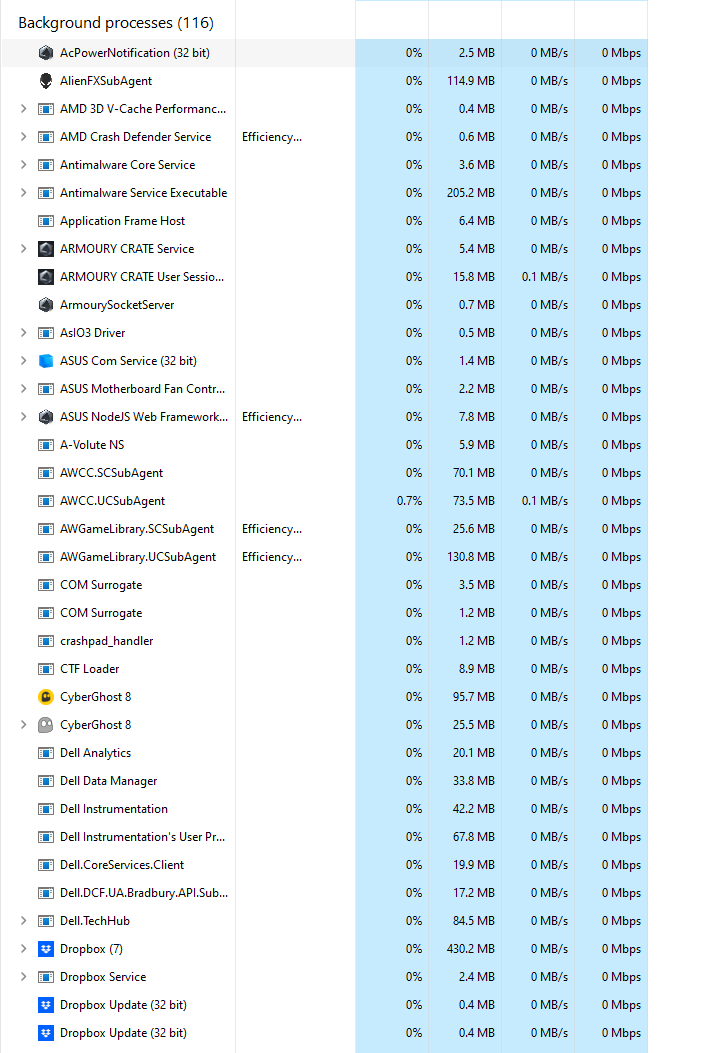Expand the ASUS NodeJS Web Framework row
709x1053 pixels.
(23, 417)
